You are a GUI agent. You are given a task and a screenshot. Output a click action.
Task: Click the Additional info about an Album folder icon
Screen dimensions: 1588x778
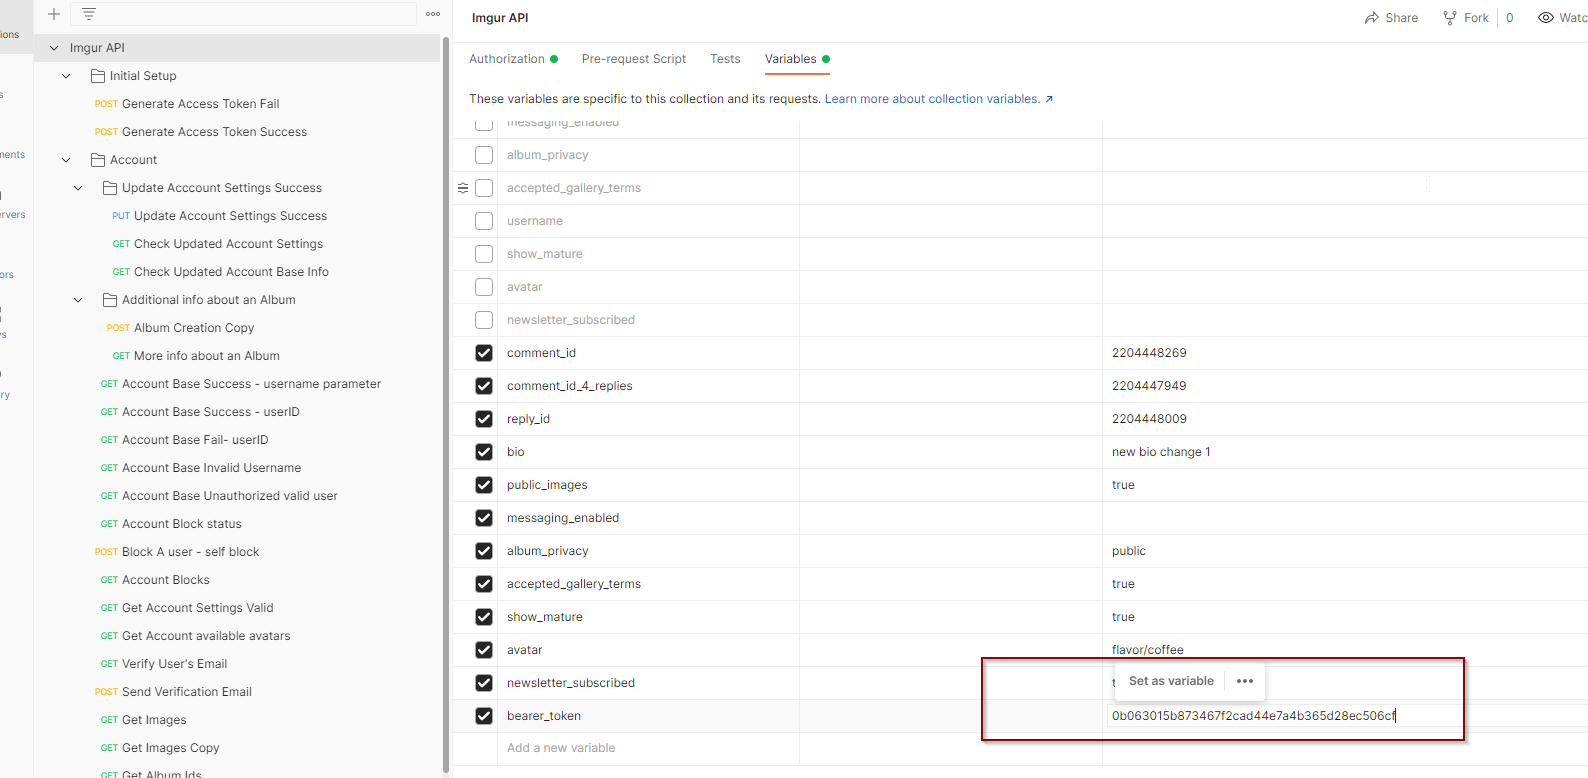[110, 300]
